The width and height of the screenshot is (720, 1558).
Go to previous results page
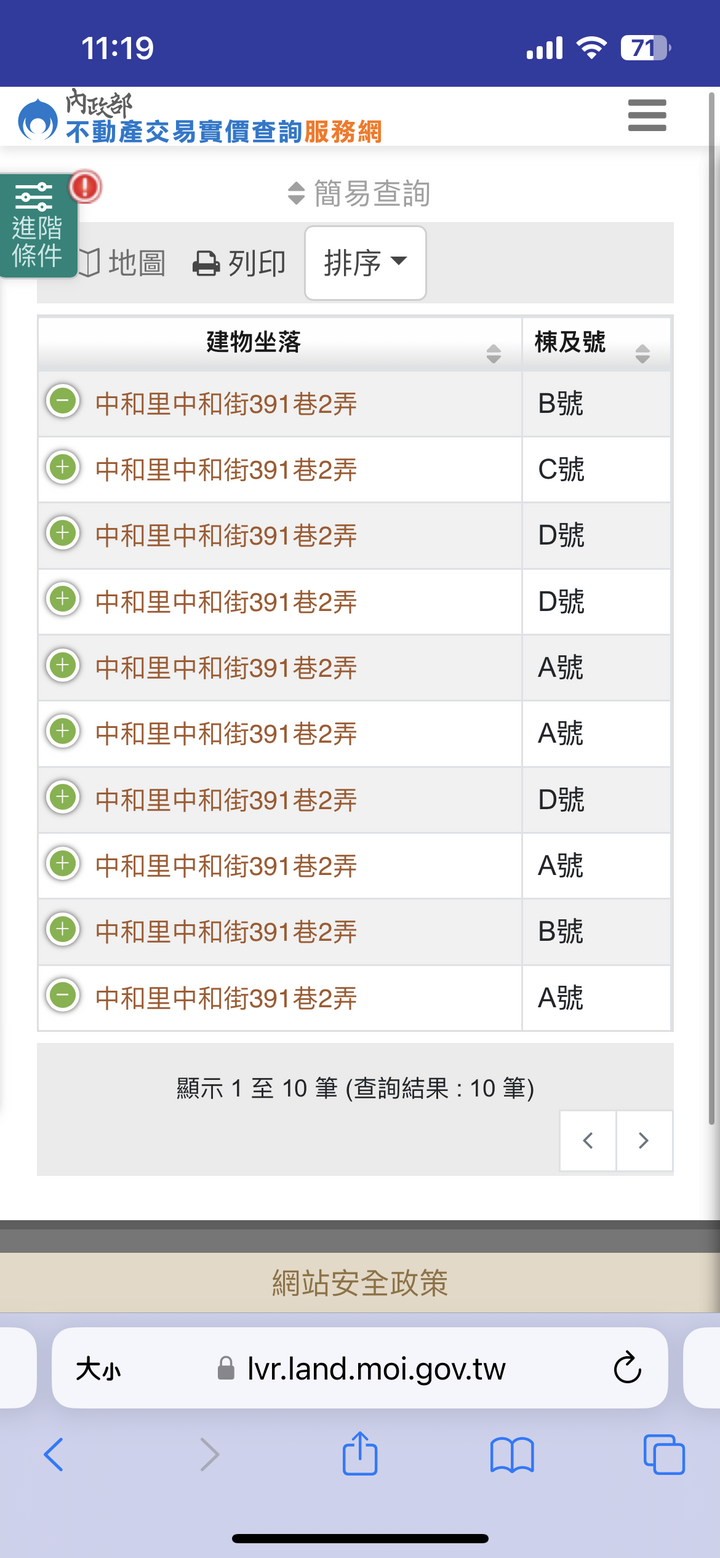click(588, 1140)
